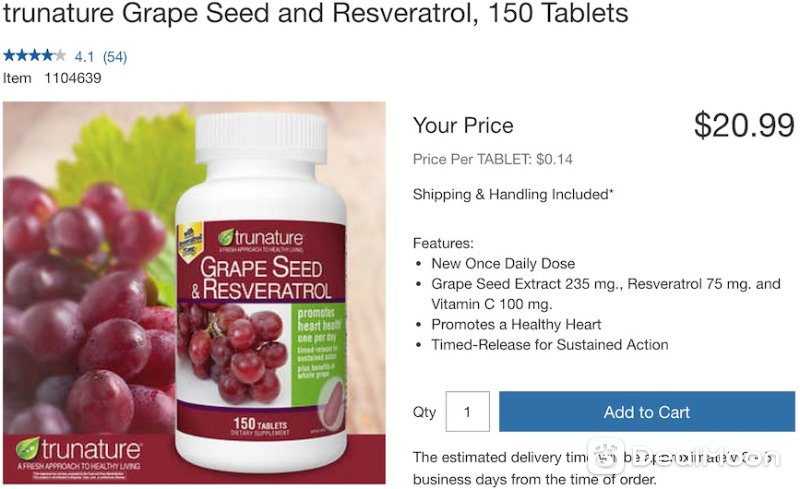Click the star rating icons
Viewport: 800px width, 489px height.
[35, 55]
